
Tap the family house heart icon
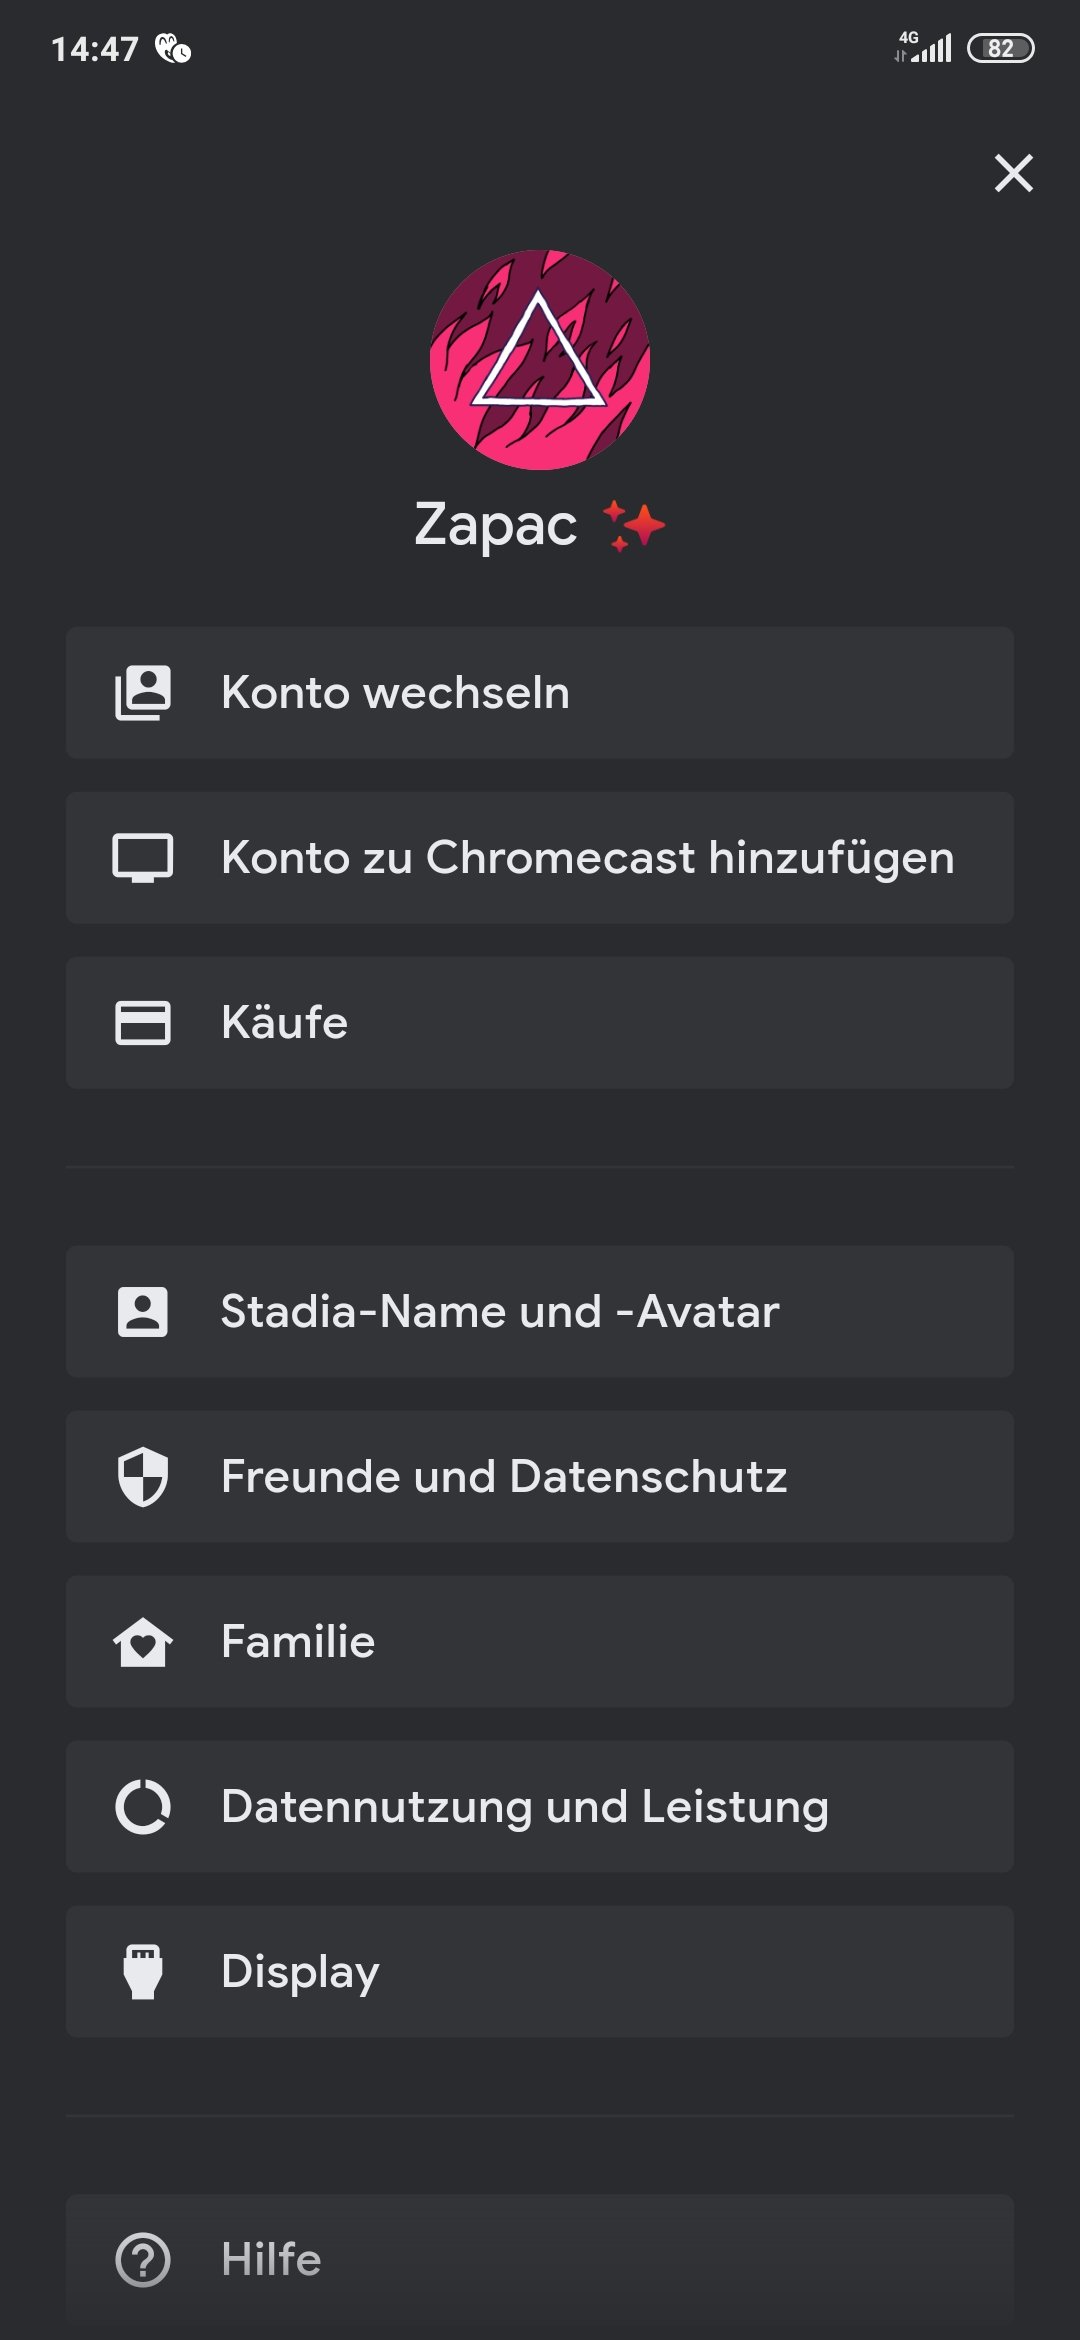[143, 1642]
